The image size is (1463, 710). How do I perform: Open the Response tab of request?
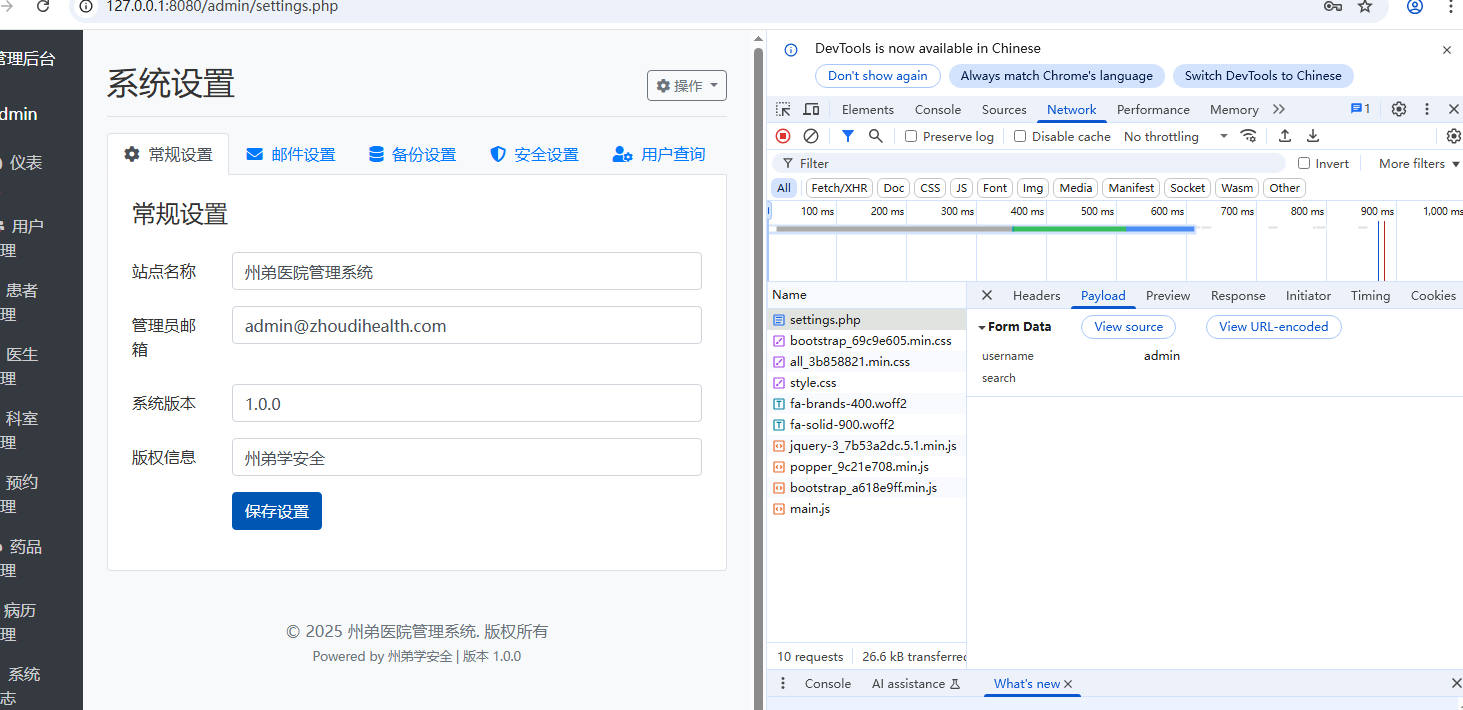[1238, 295]
